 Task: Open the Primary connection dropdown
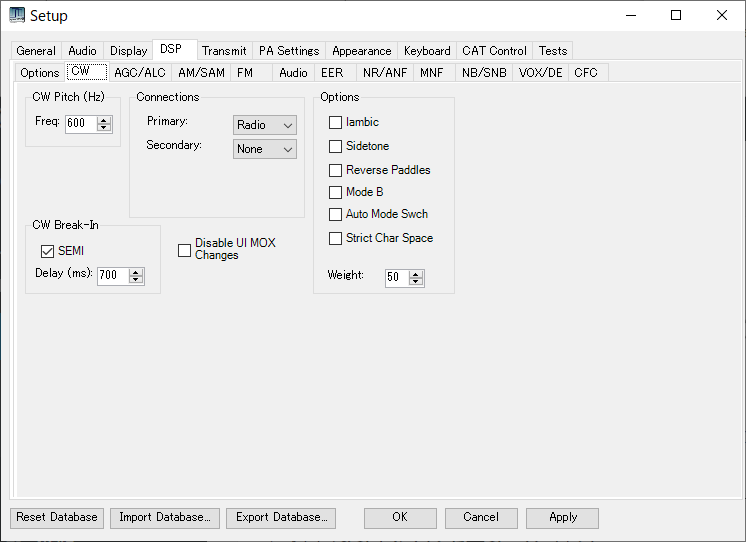[x=265, y=125]
